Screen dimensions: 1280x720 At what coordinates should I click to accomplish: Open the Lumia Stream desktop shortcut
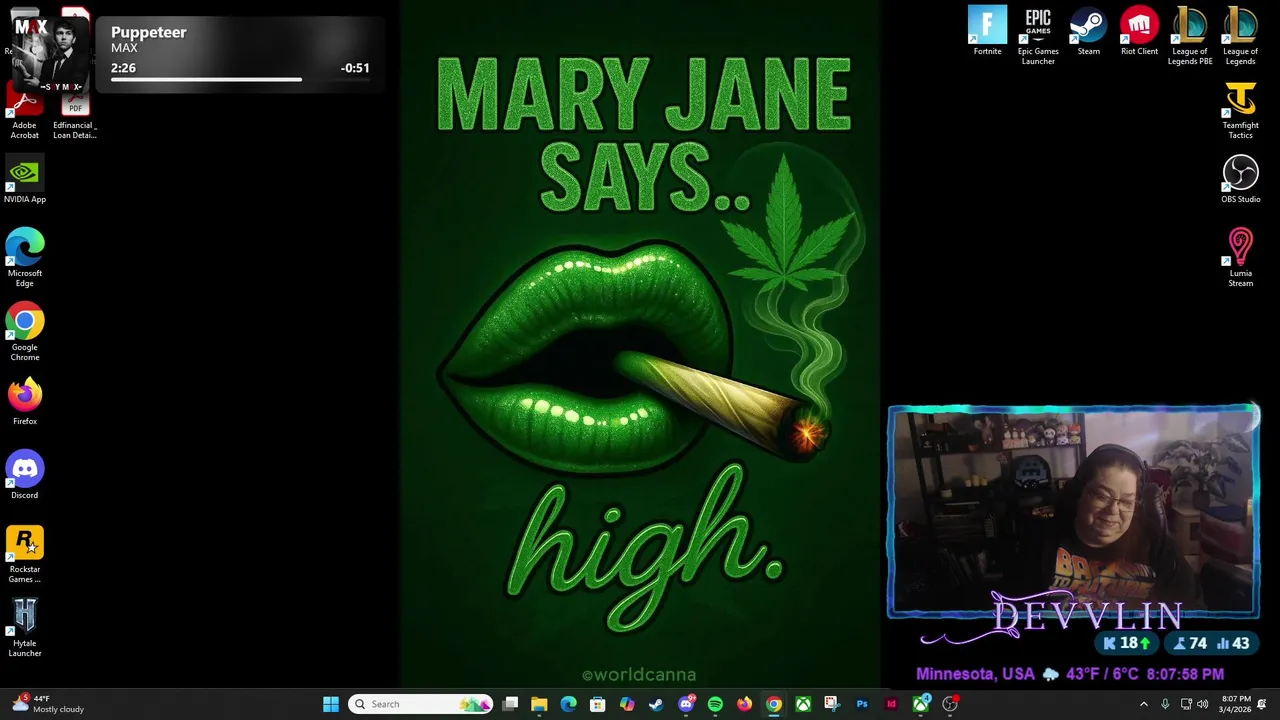click(1240, 257)
